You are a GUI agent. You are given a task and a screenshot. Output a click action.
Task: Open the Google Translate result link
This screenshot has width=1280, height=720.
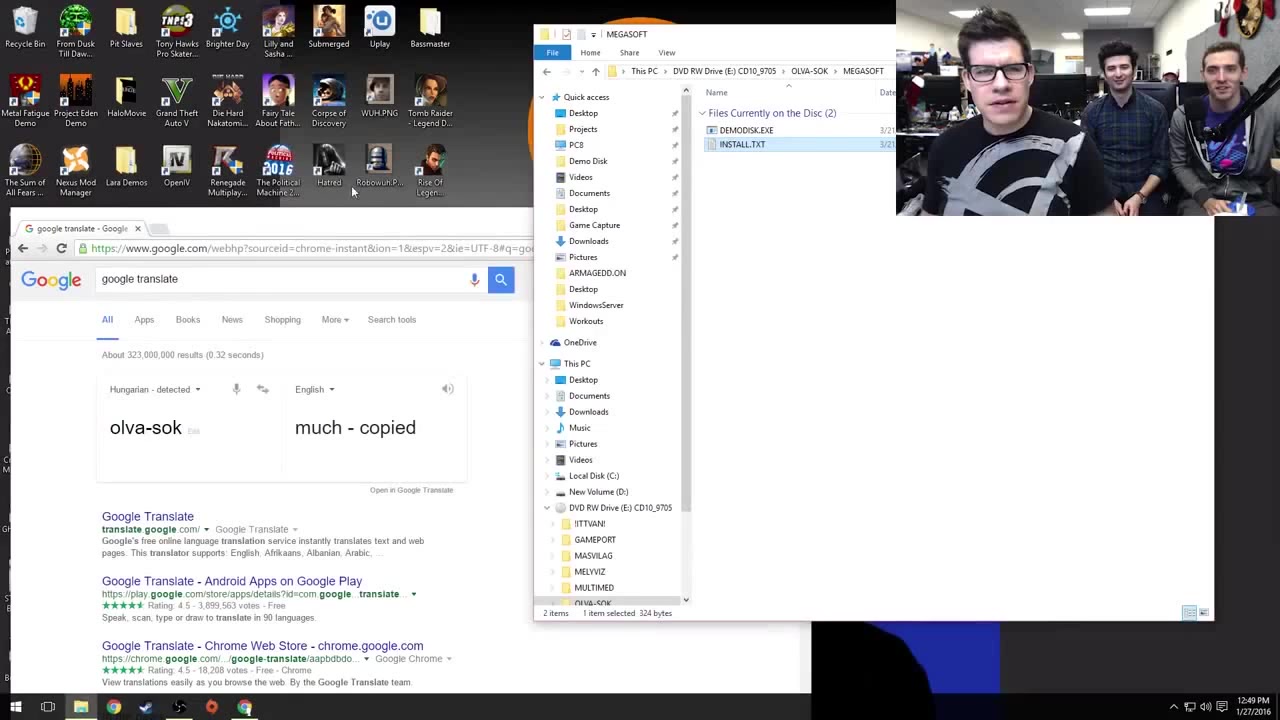147,517
